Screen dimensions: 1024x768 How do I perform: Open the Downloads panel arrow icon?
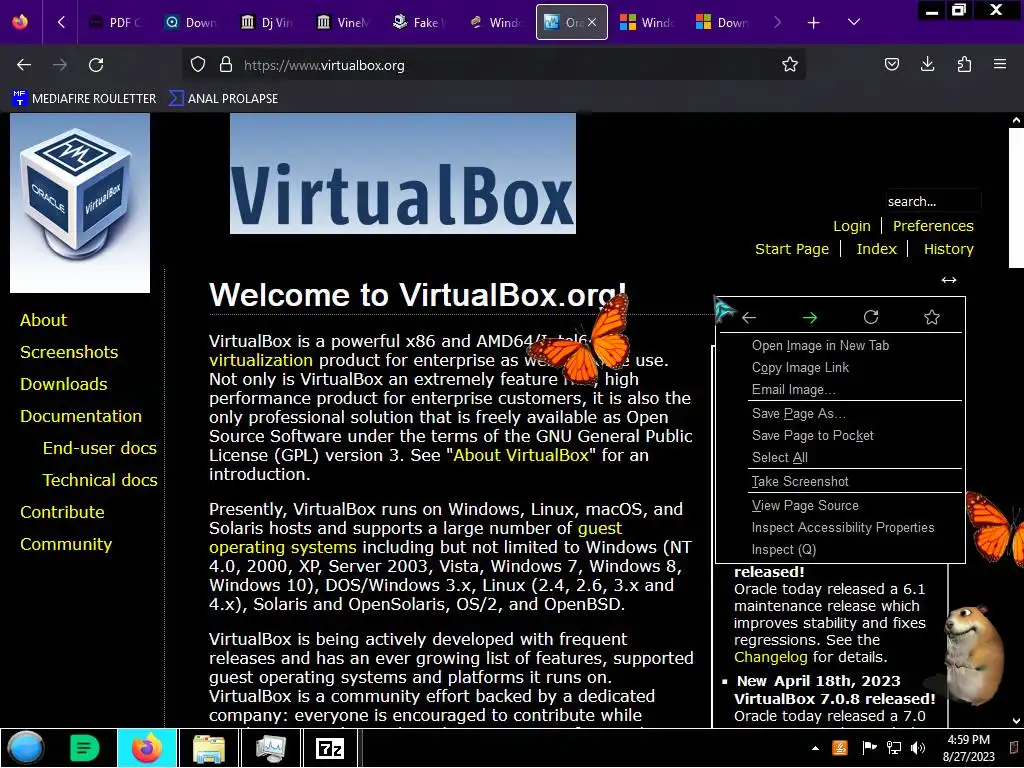927,64
